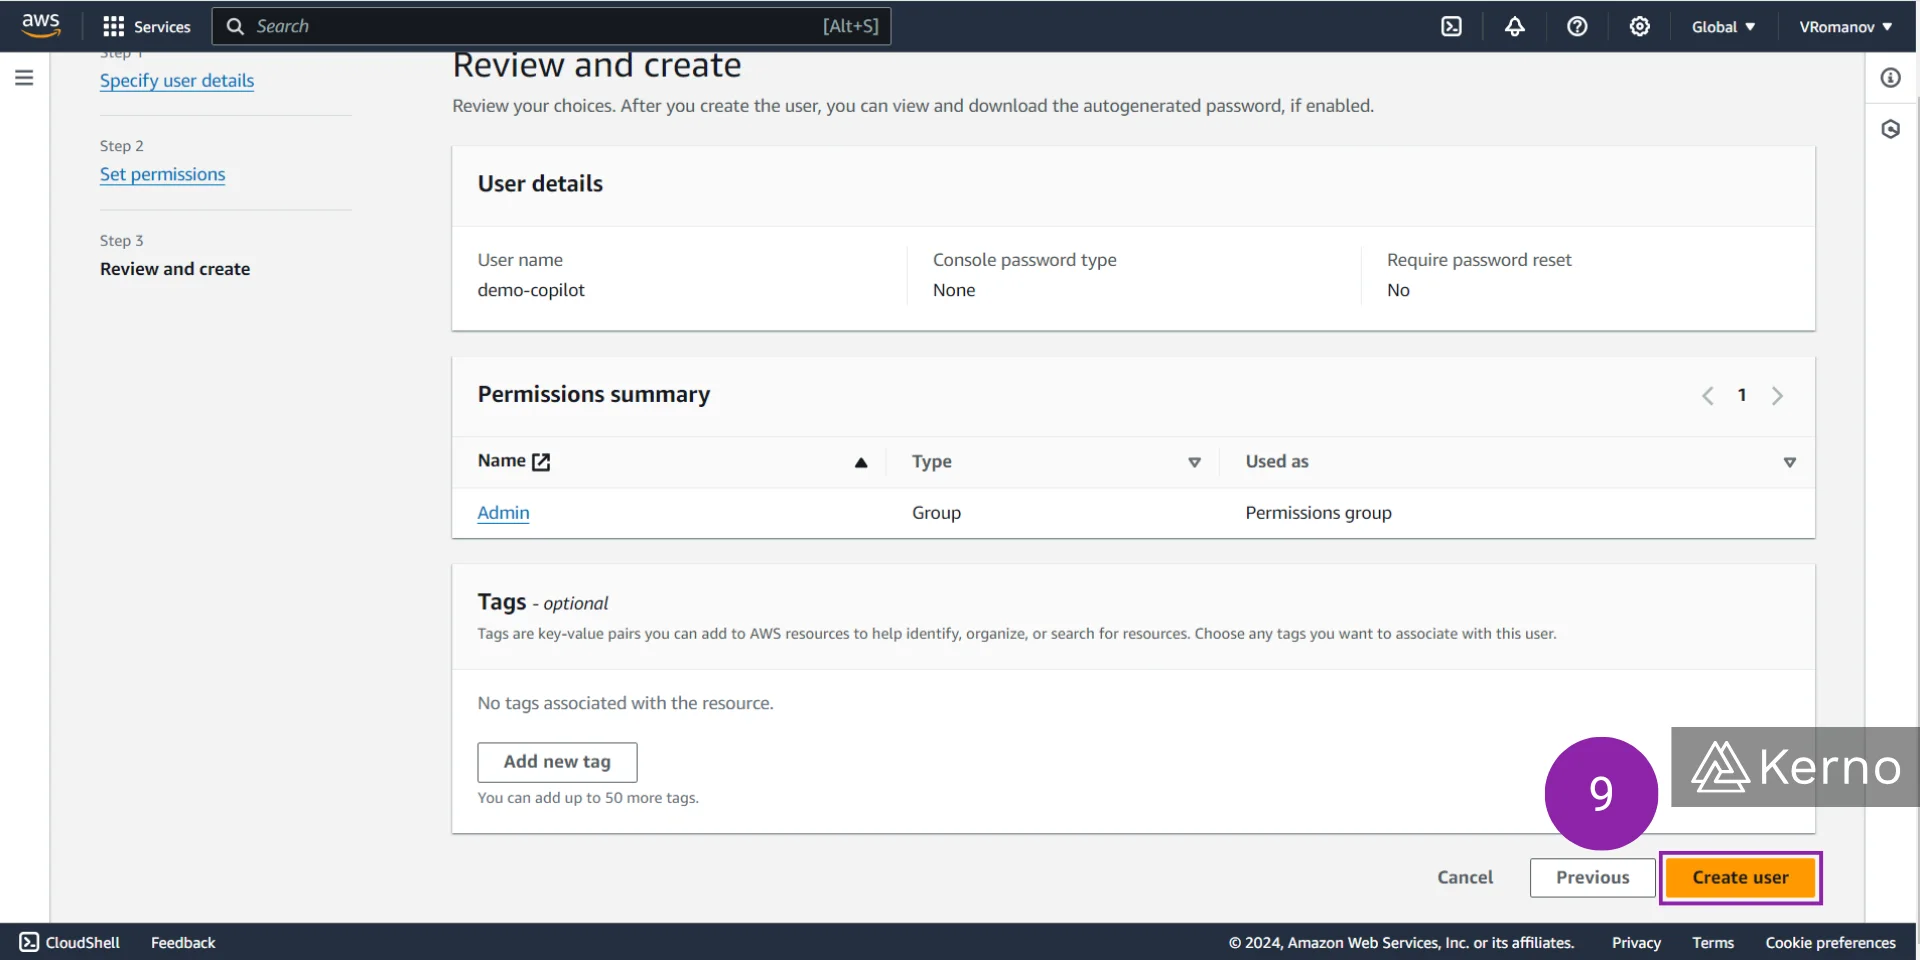Open AWS CloudShell from top navigation bar
The image size is (1920, 960).
1451,26
